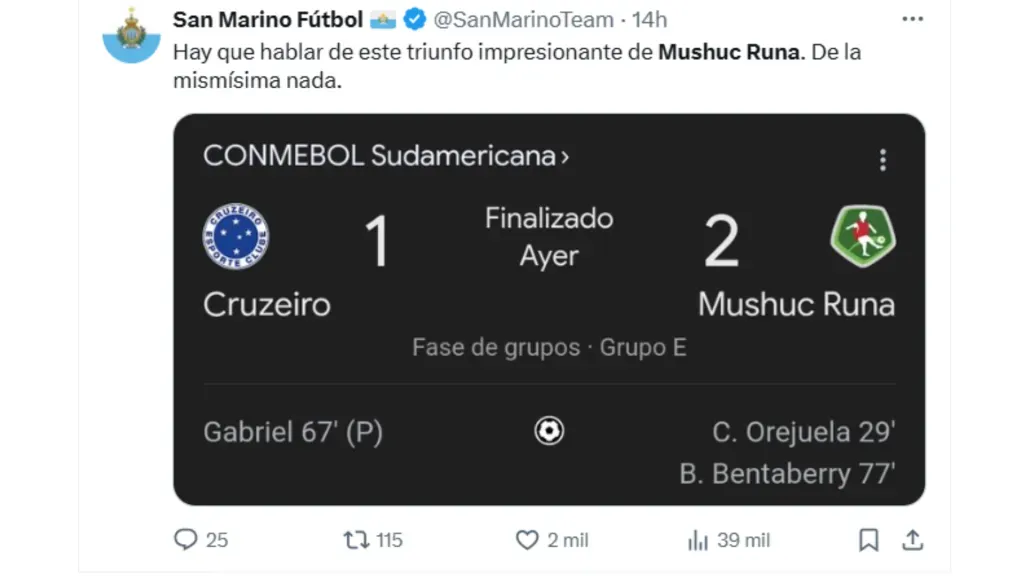Click the share upload icon
Image resolution: width=1024 pixels, height=576 pixels.
point(912,540)
